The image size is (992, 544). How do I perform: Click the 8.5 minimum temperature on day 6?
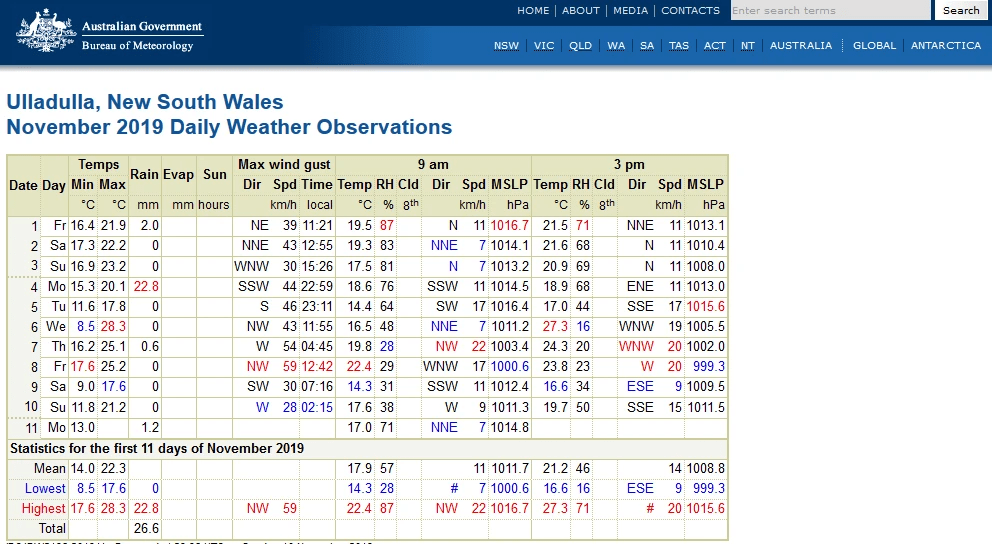tap(86, 327)
